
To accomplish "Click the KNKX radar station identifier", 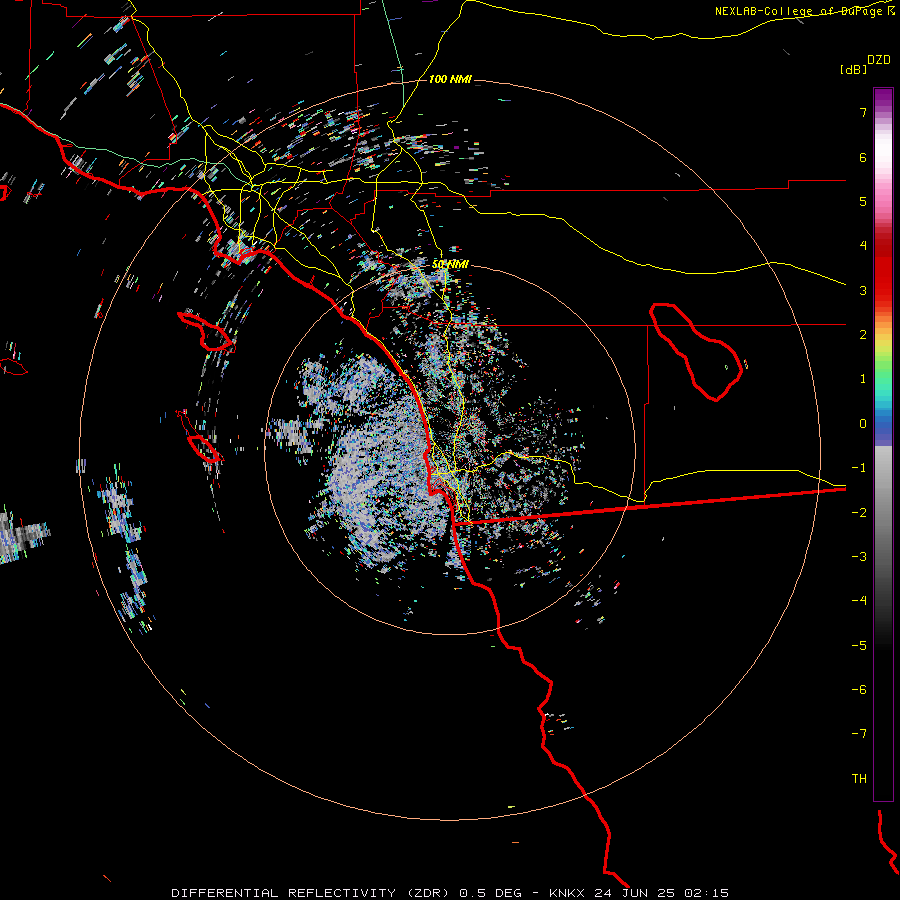I will point(567,893).
